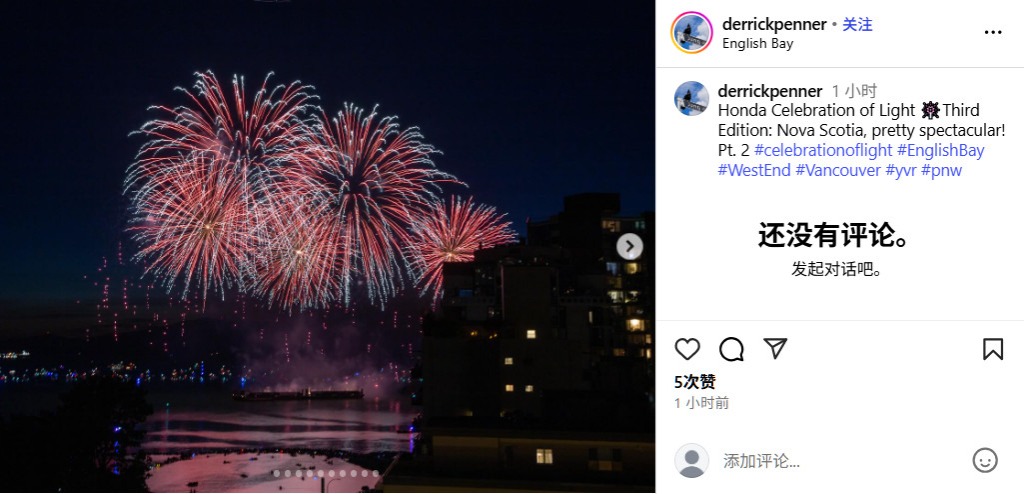View derrickpenner's story via header avatar
The image size is (1024, 494).
pyautogui.click(x=692, y=33)
